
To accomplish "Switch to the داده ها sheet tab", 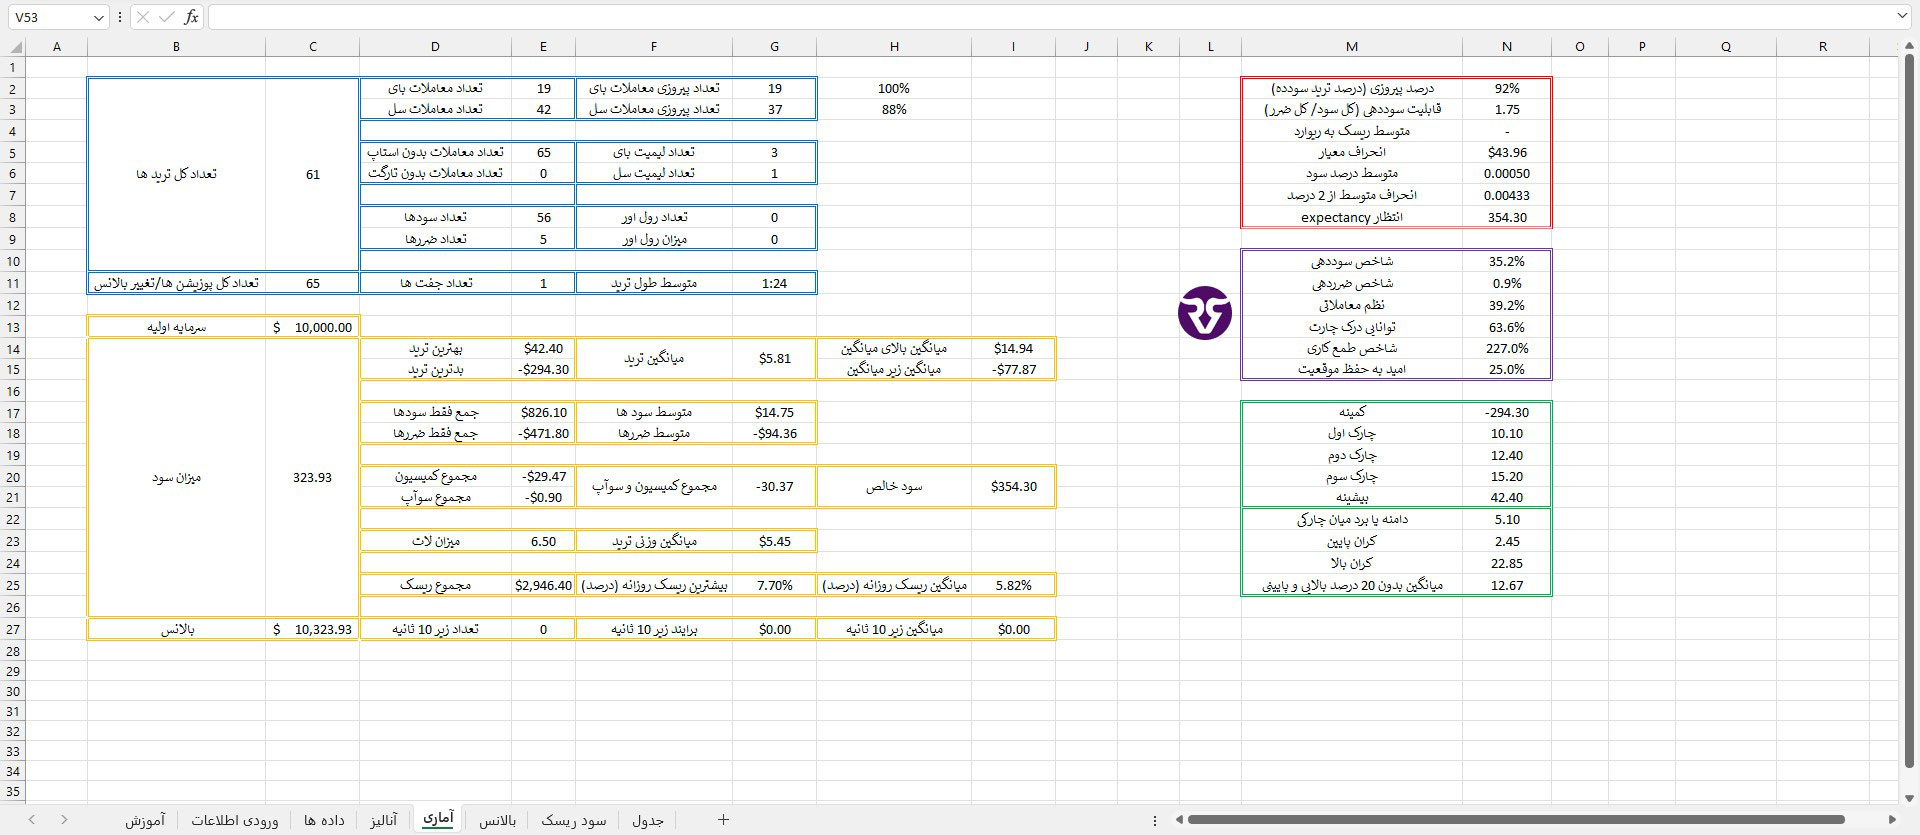I will [324, 820].
